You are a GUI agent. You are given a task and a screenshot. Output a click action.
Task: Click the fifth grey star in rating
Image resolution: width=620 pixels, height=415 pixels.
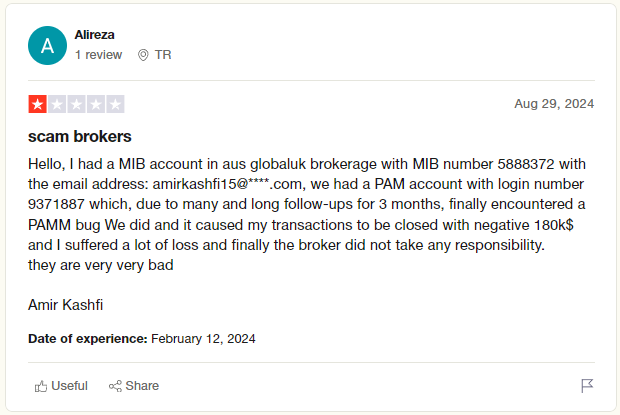coord(115,104)
